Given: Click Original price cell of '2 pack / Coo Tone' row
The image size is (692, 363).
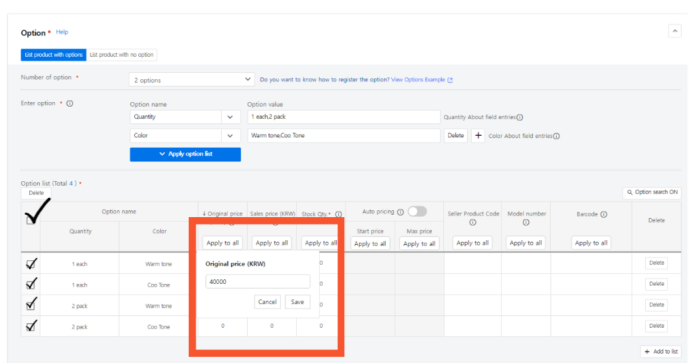Looking at the screenshot, I should (x=222, y=326).
